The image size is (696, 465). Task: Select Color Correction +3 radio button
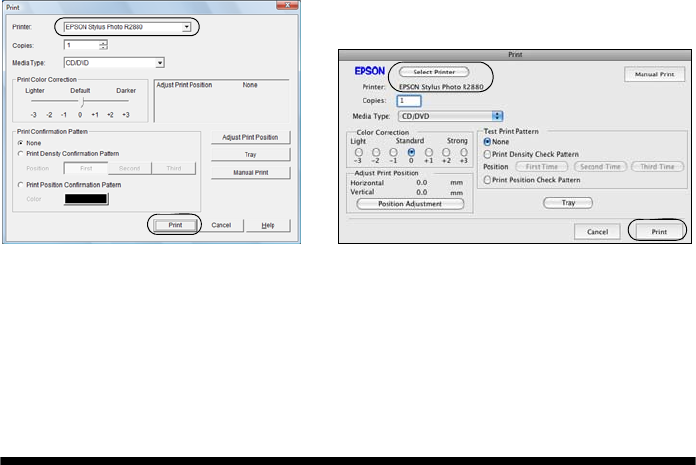[x=464, y=153]
